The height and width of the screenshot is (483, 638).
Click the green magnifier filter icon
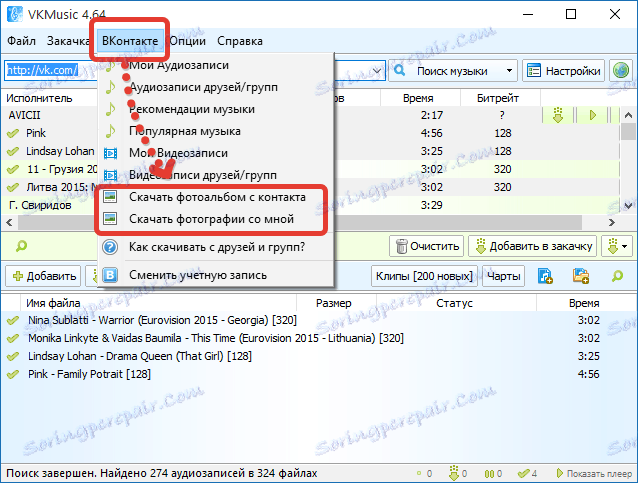pos(21,246)
